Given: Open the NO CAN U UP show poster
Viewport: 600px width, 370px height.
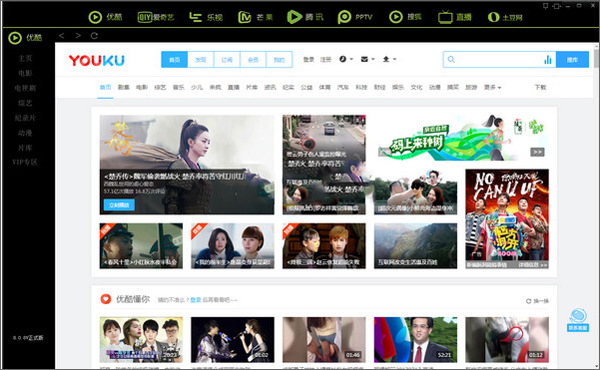Looking at the screenshot, I should 507,218.
